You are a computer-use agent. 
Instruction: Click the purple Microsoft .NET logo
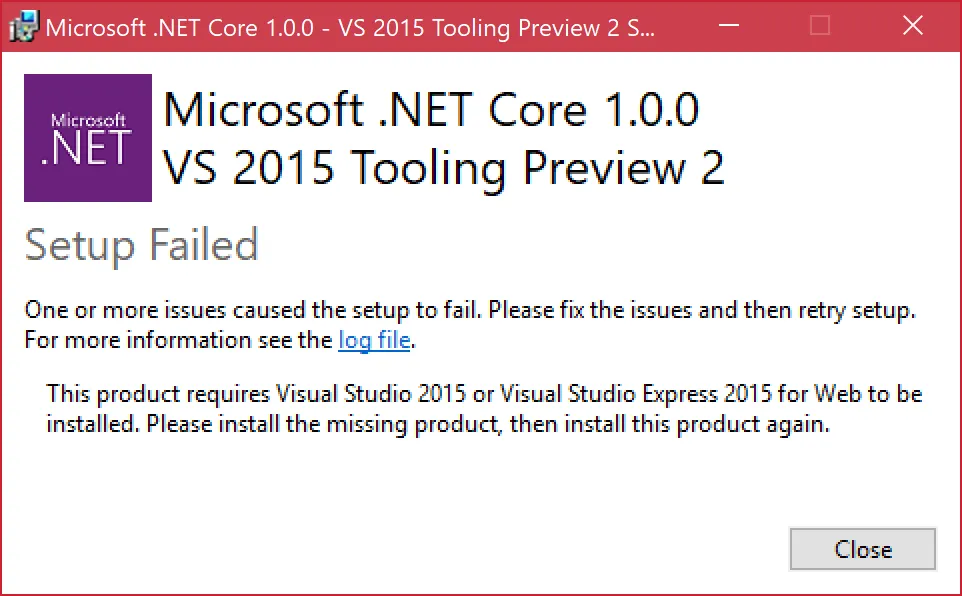(88, 138)
